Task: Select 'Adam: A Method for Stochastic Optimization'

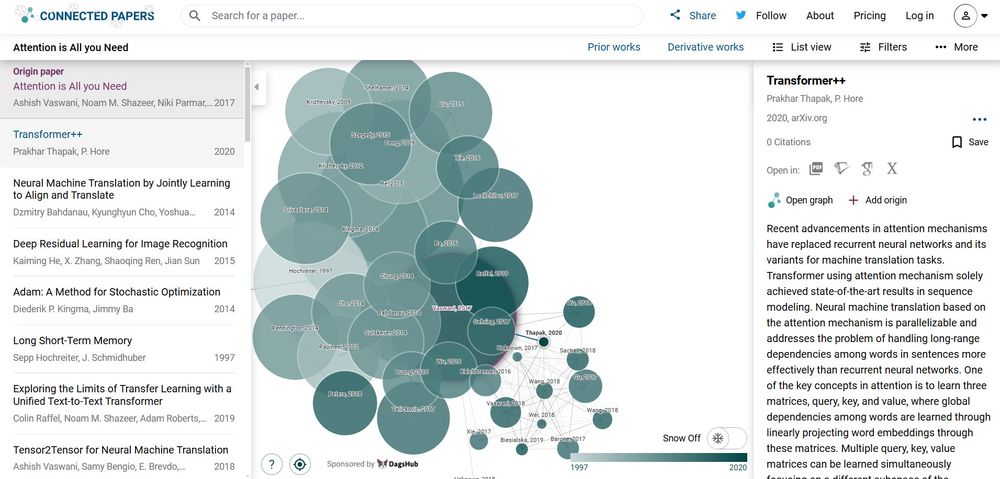Action: pos(122,300)
